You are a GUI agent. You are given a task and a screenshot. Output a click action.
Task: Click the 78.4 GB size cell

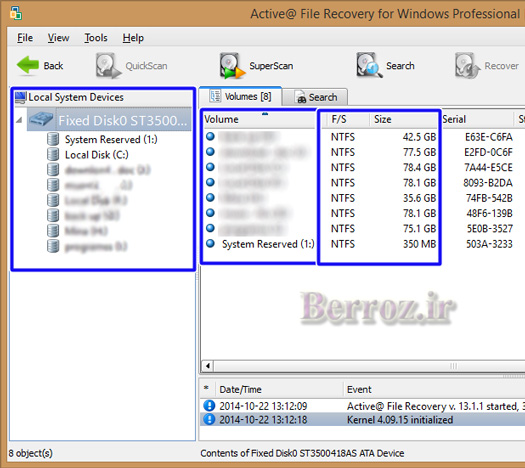click(420, 167)
